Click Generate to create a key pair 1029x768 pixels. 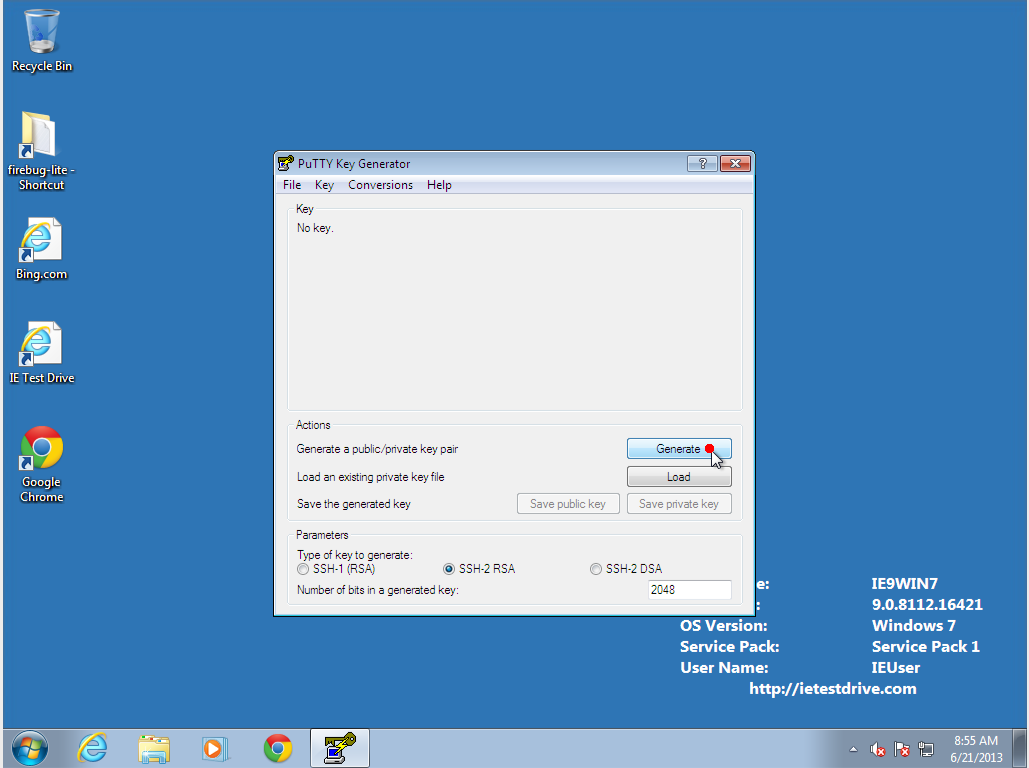[x=679, y=449]
